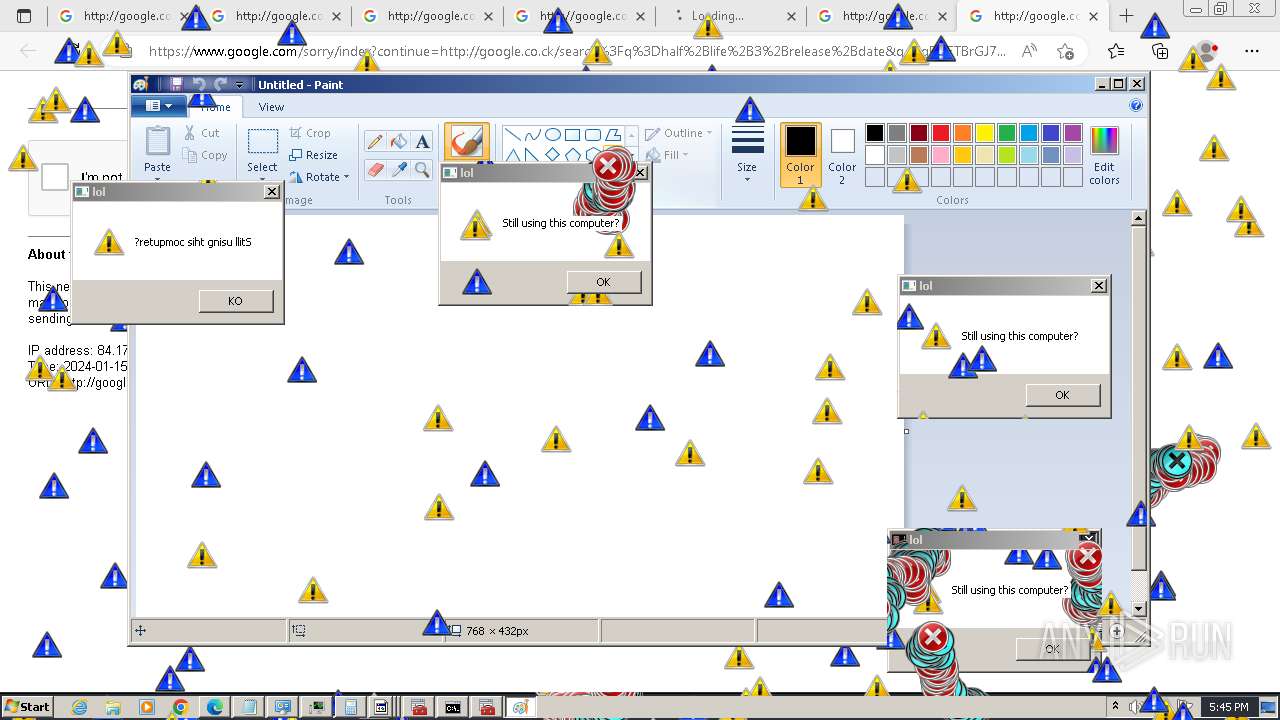Click the Brushes button in Paint

[466, 144]
